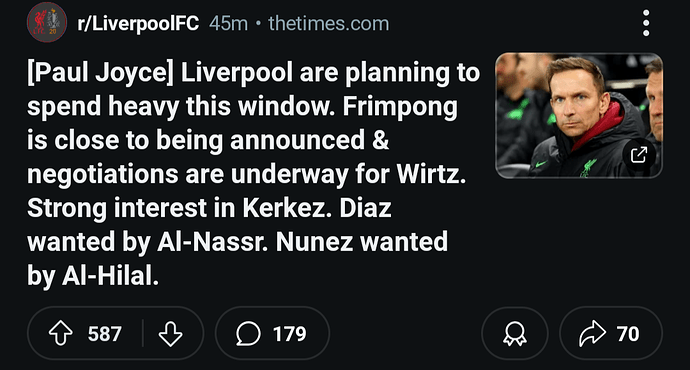Click "[Paul Joyce]" at headline start
This screenshot has height=370, width=690.
click(100, 73)
